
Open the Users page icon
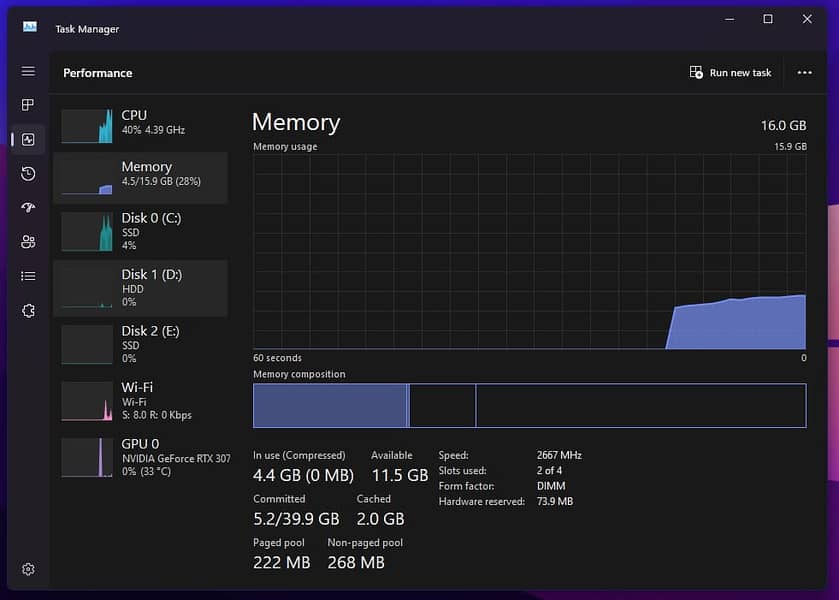point(28,241)
